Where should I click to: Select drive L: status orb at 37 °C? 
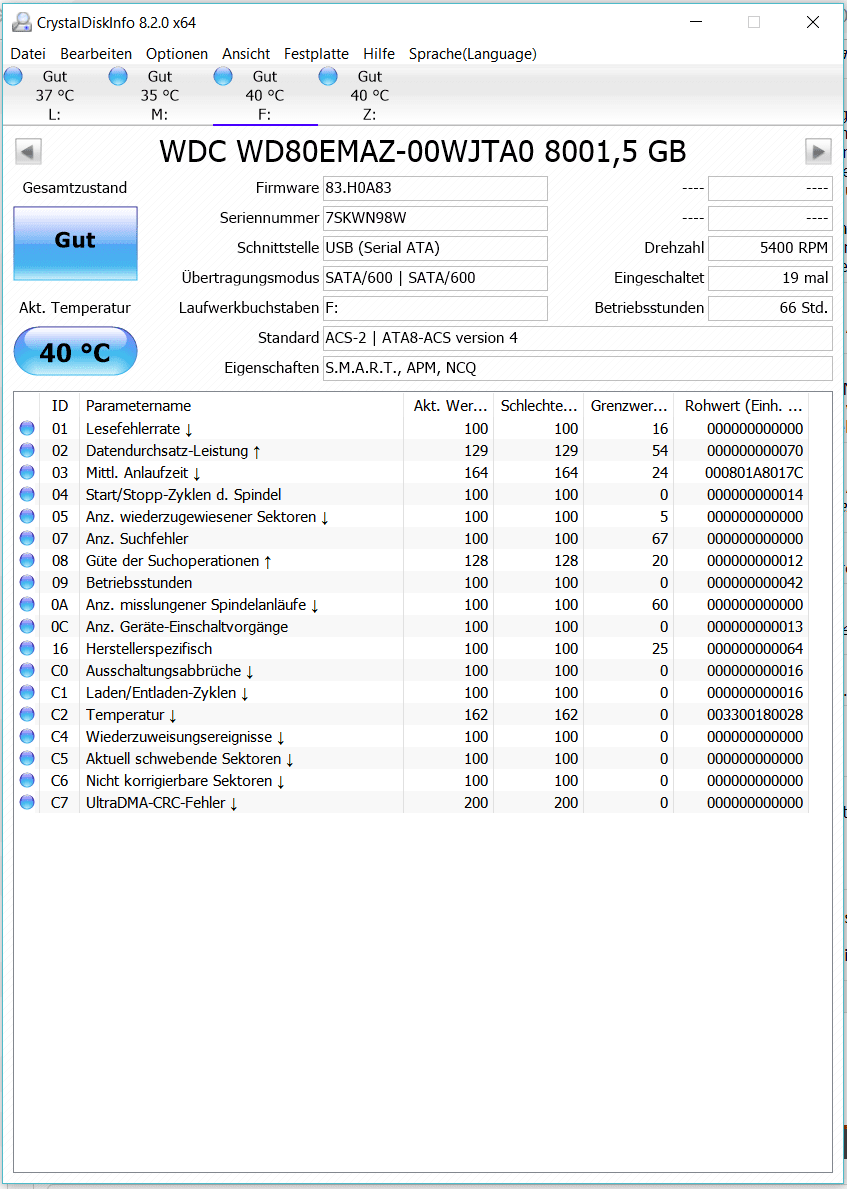click(x=14, y=76)
